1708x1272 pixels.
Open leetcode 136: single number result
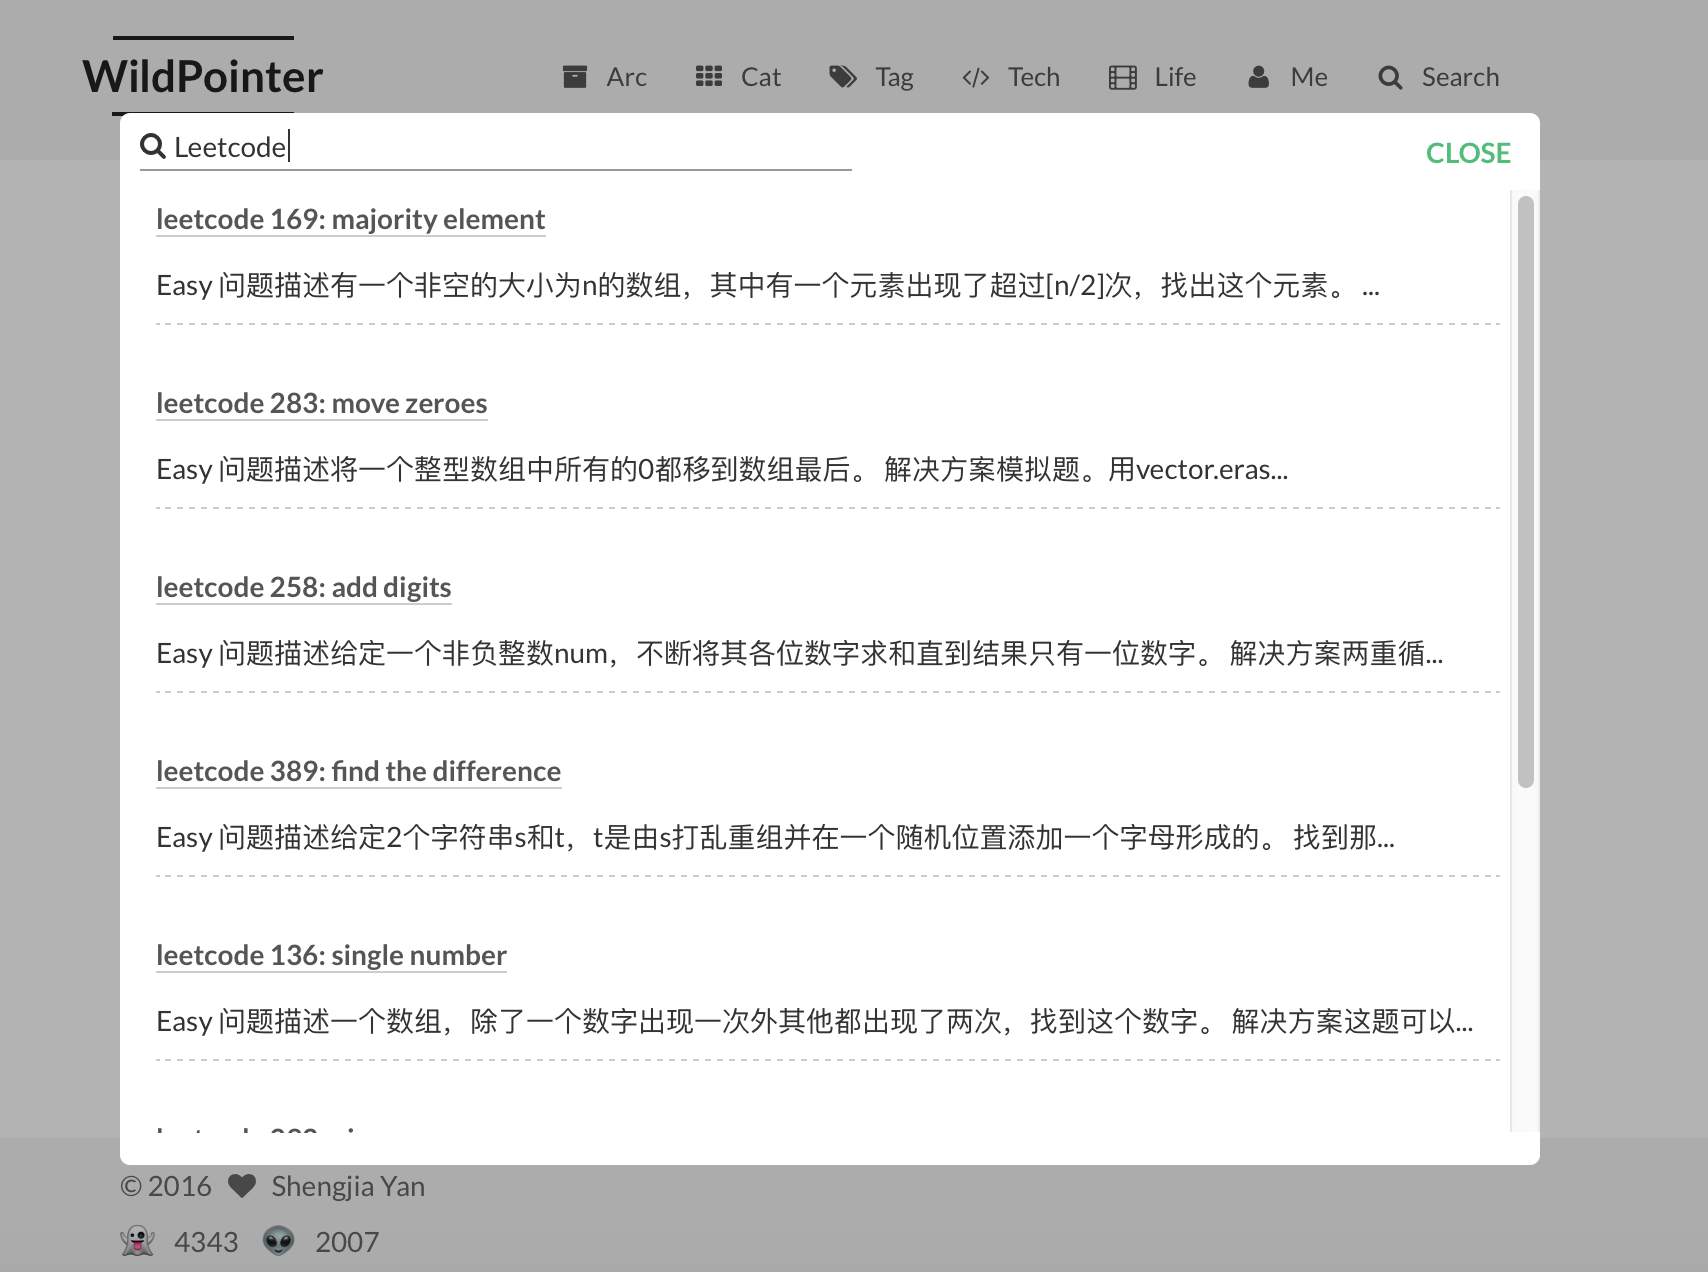[x=332, y=955]
